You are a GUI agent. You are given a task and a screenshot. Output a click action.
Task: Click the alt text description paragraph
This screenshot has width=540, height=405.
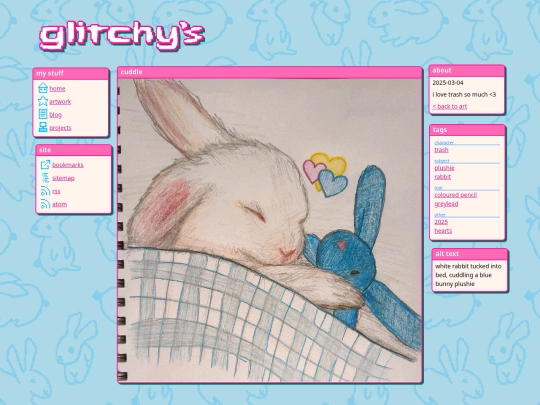click(x=468, y=275)
